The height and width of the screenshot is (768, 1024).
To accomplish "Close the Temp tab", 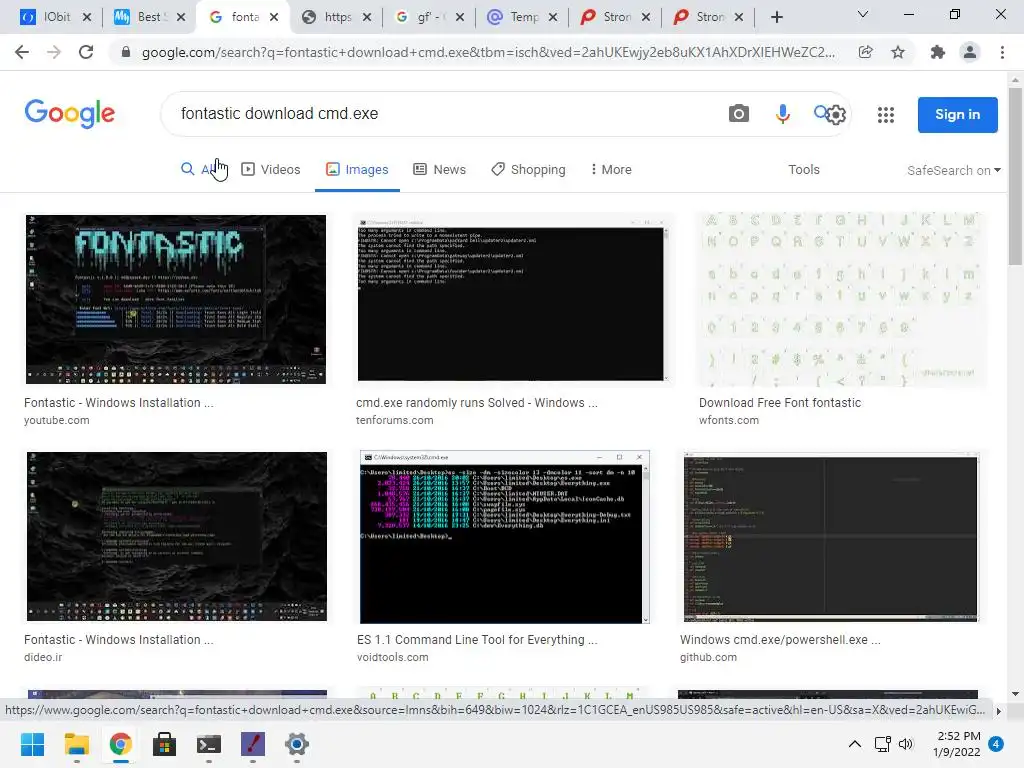I will 553,17.
